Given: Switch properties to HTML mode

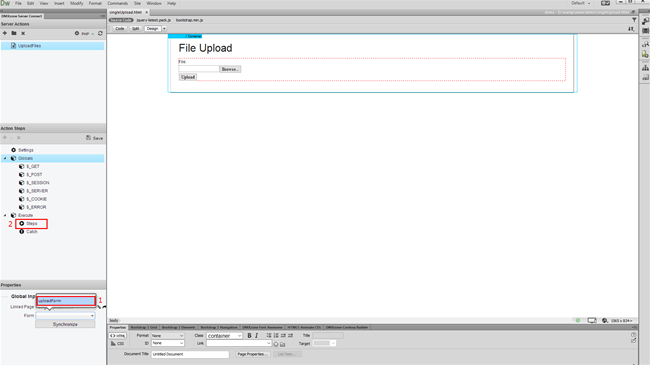Looking at the screenshot, I should pyautogui.click(x=118, y=336).
